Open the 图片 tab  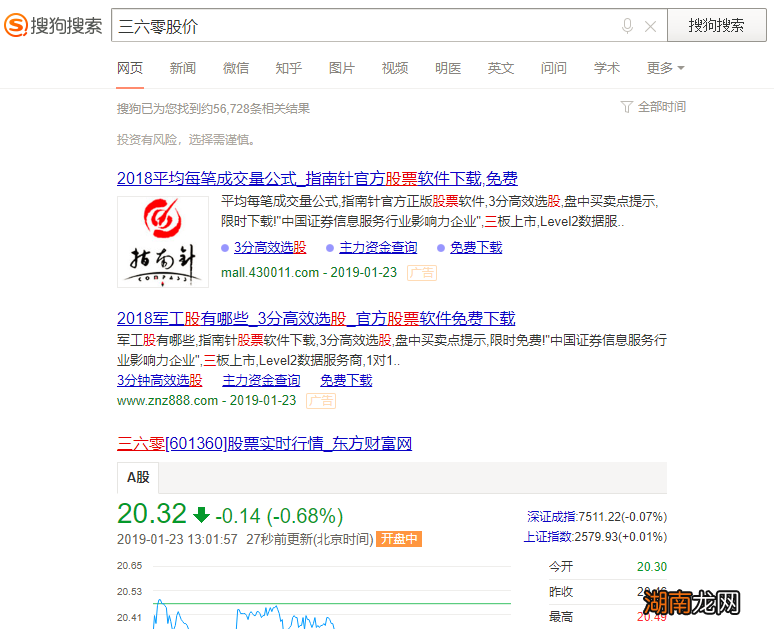342,68
